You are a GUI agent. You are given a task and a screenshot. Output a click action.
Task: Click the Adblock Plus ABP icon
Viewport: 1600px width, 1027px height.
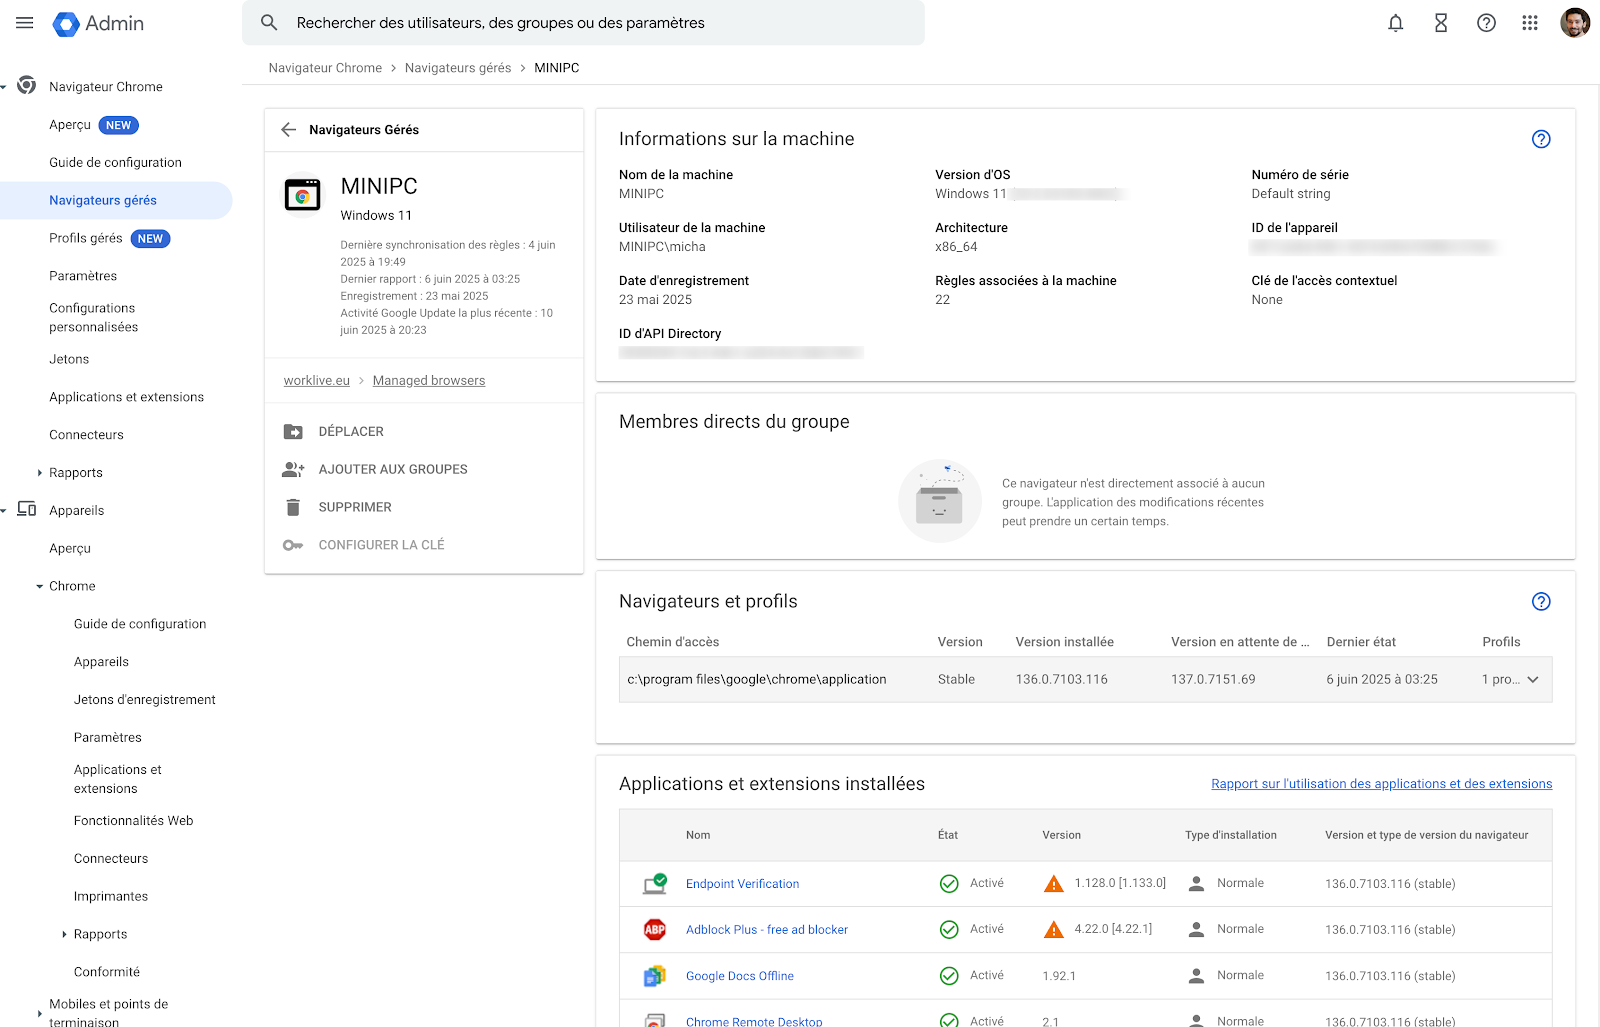pos(655,930)
